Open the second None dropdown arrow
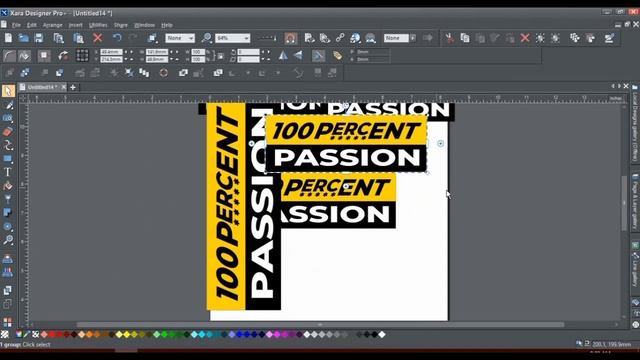Screen dimensions: 640x360 (x=413, y=38)
